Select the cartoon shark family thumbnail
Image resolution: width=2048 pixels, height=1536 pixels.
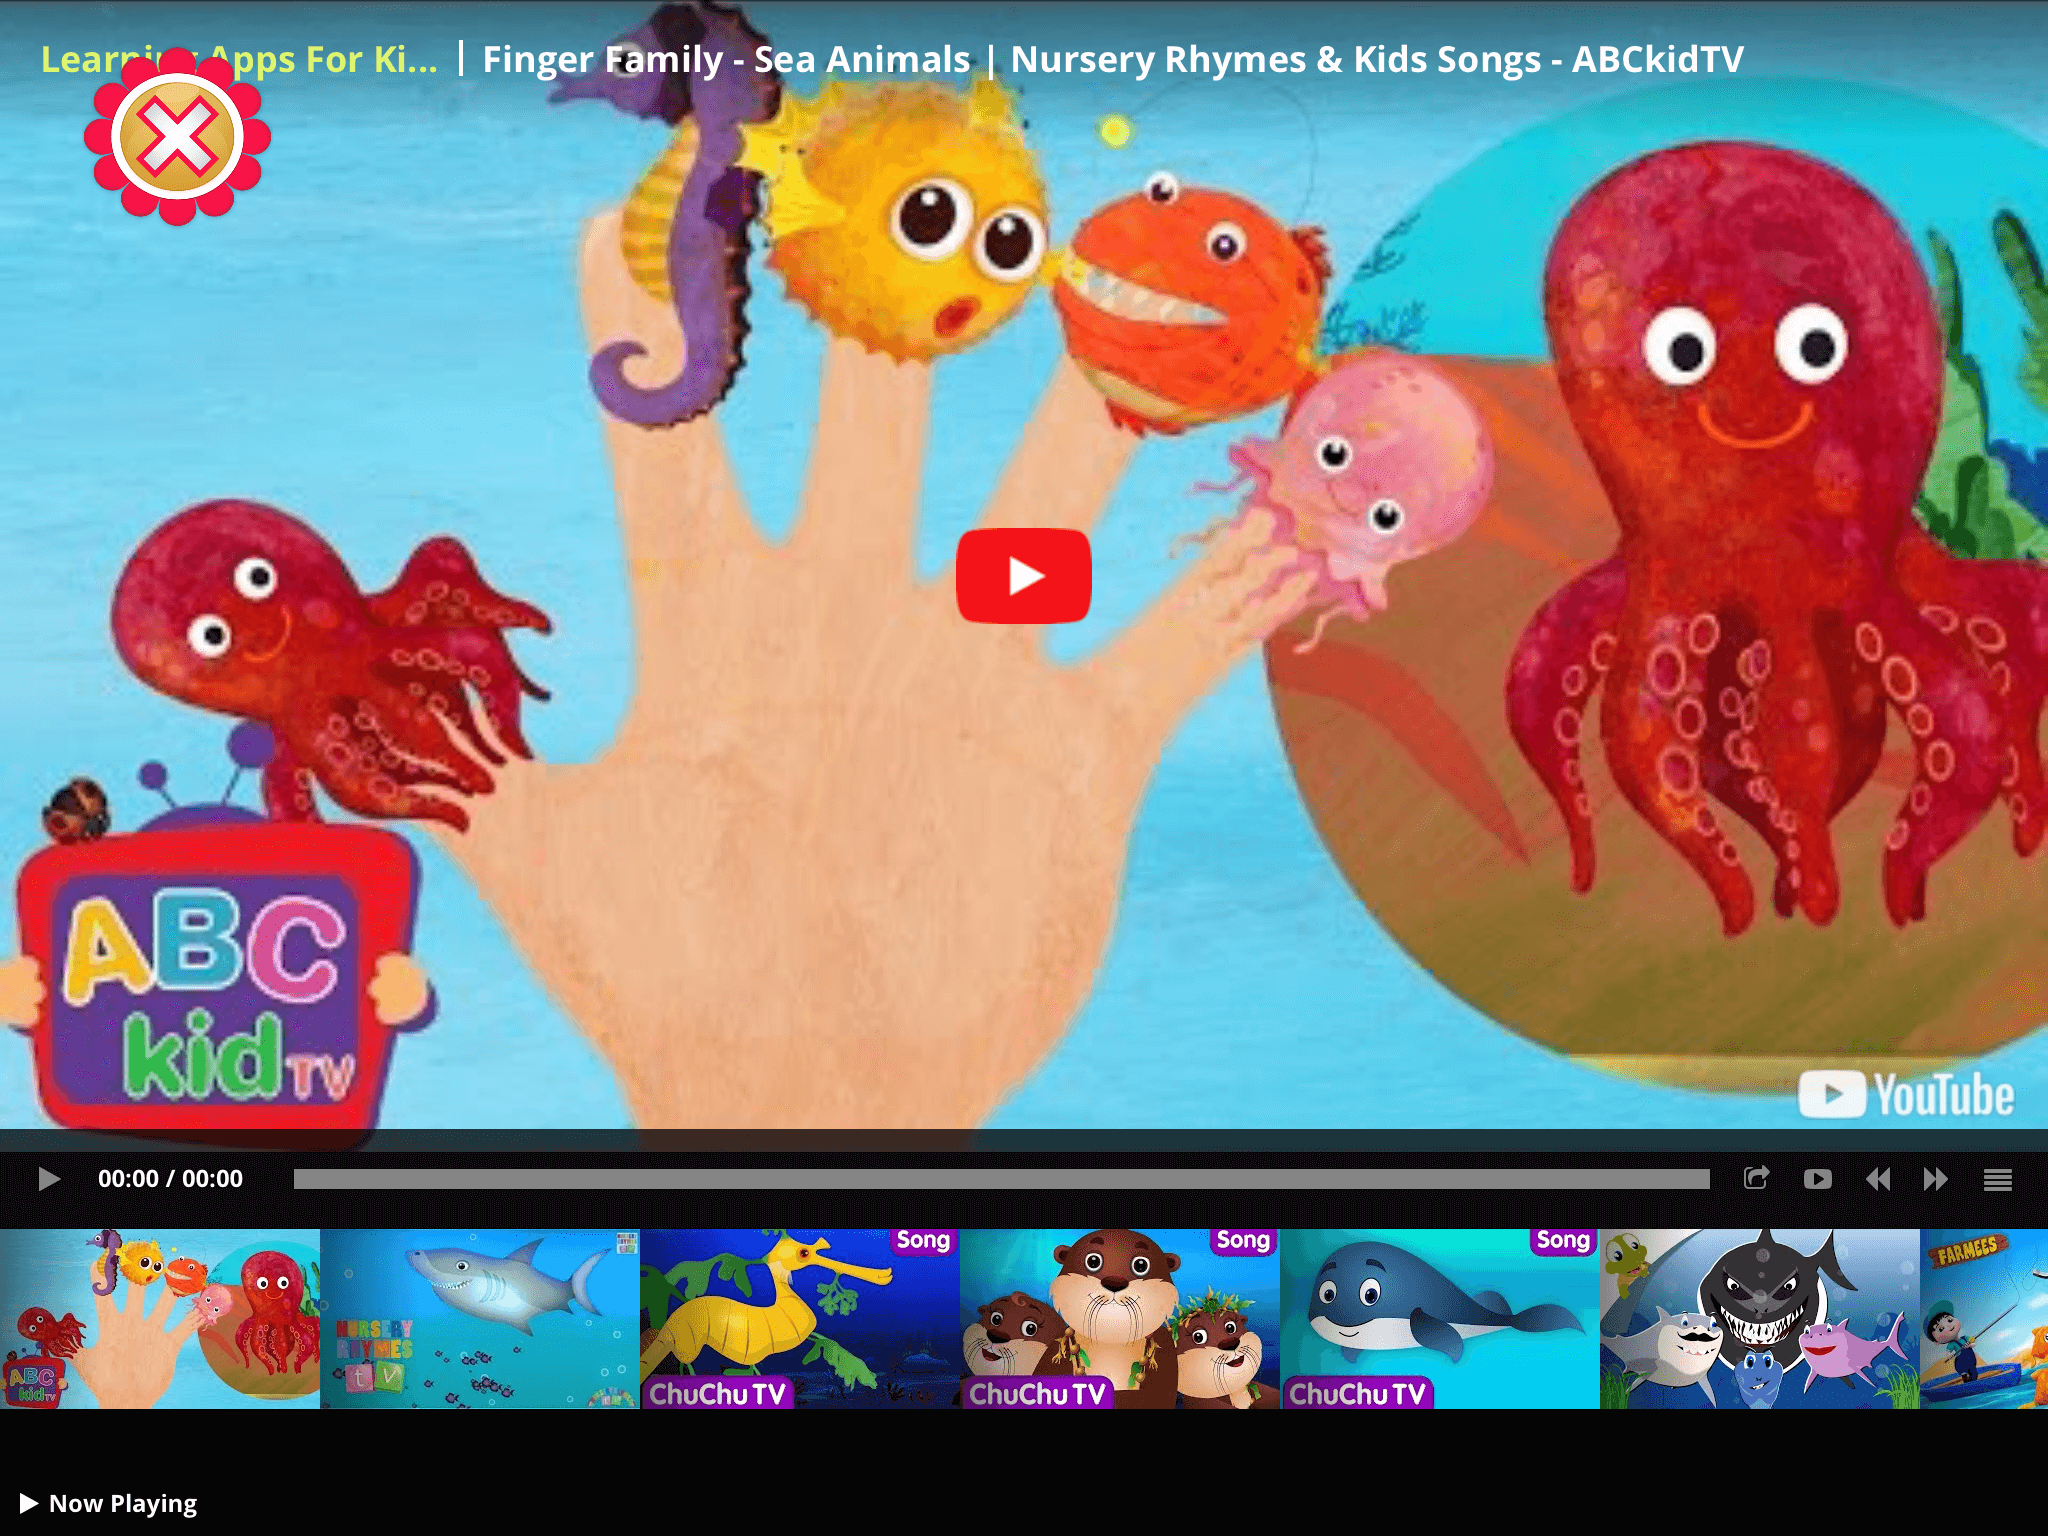(x=1760, y=1318)
